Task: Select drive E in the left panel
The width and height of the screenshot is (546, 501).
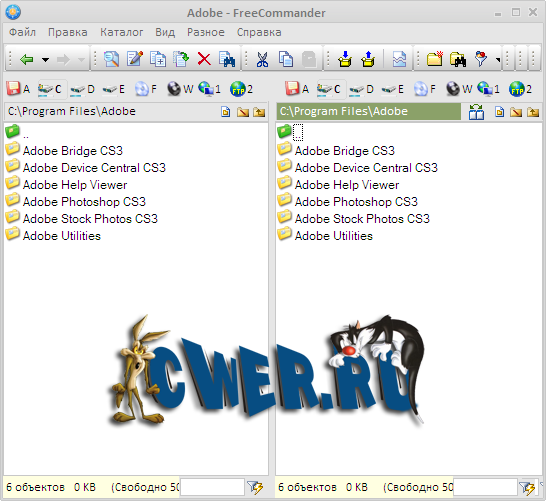Action: (x=114, y=89)
